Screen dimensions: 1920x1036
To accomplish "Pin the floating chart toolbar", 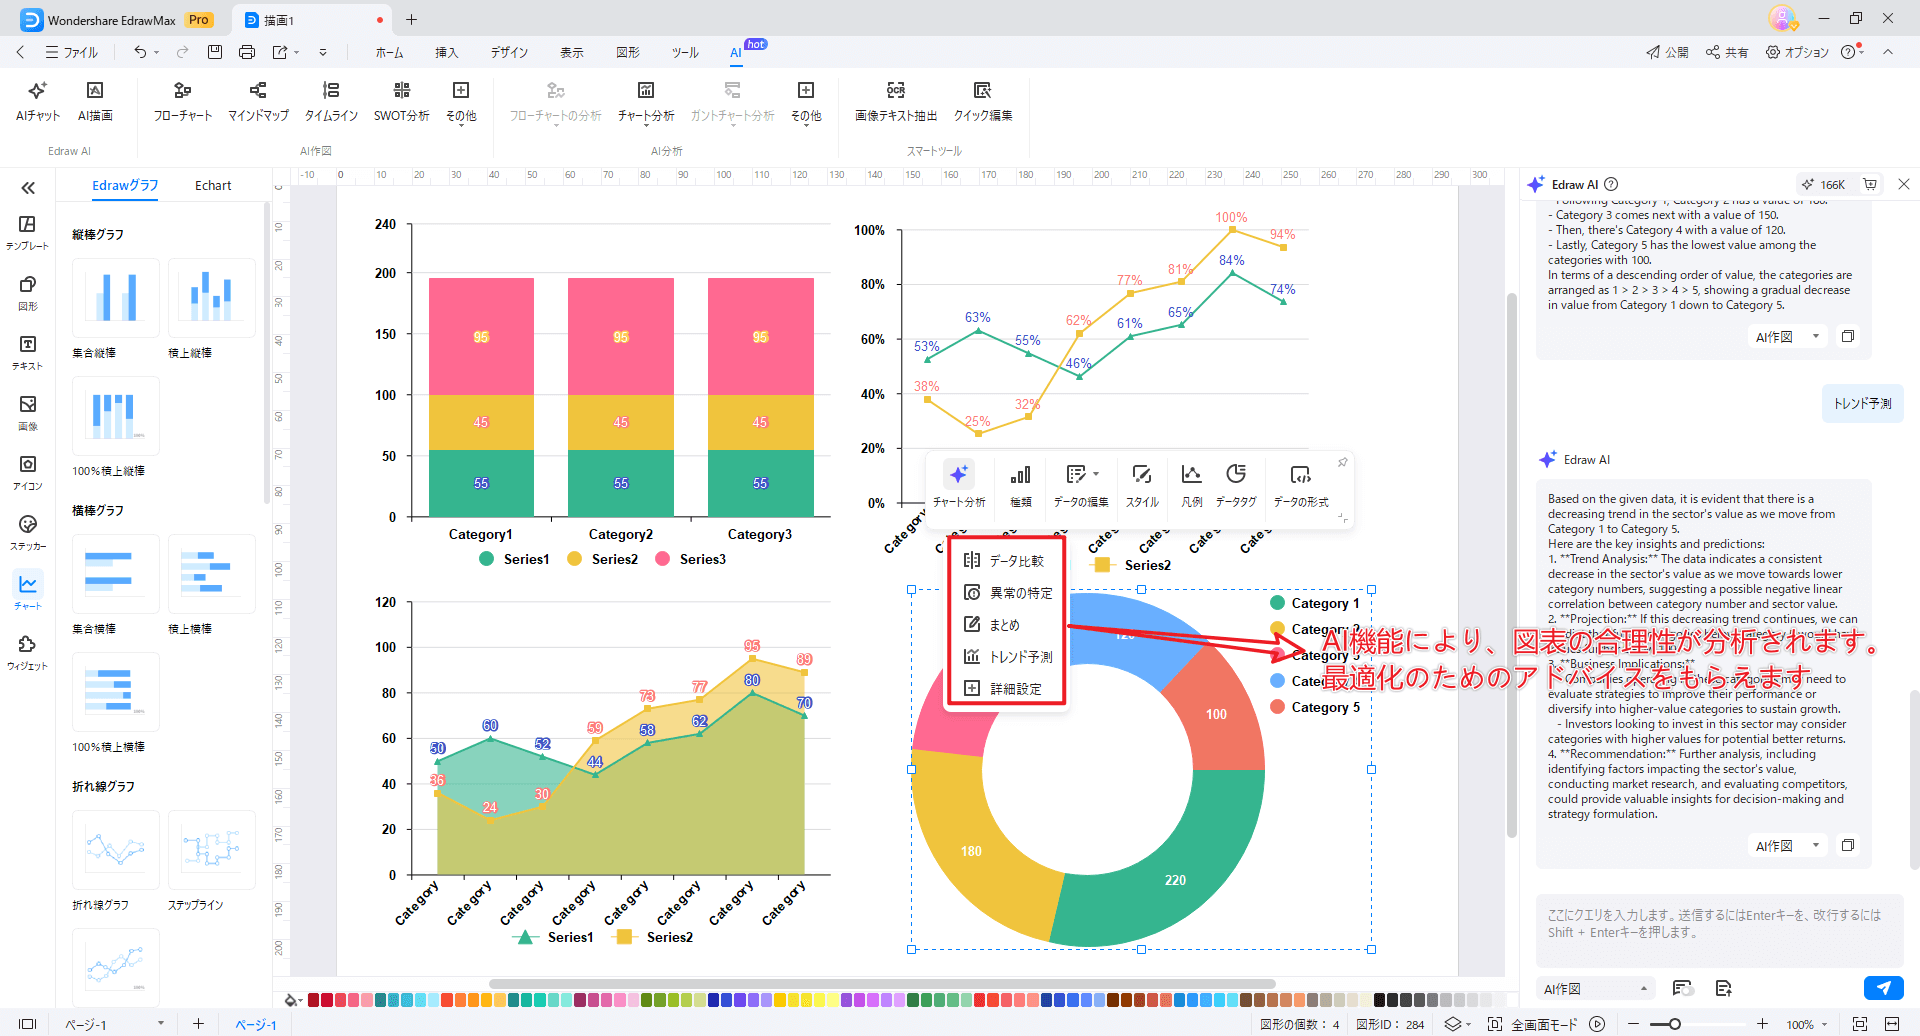I will (1342, 462).
